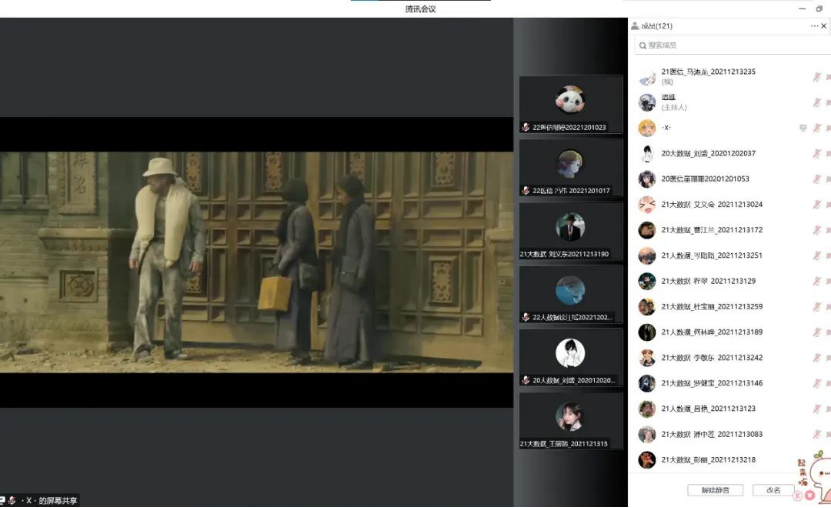Select member name ending 20211213024
831x508 pixels.
pos(712,204)
